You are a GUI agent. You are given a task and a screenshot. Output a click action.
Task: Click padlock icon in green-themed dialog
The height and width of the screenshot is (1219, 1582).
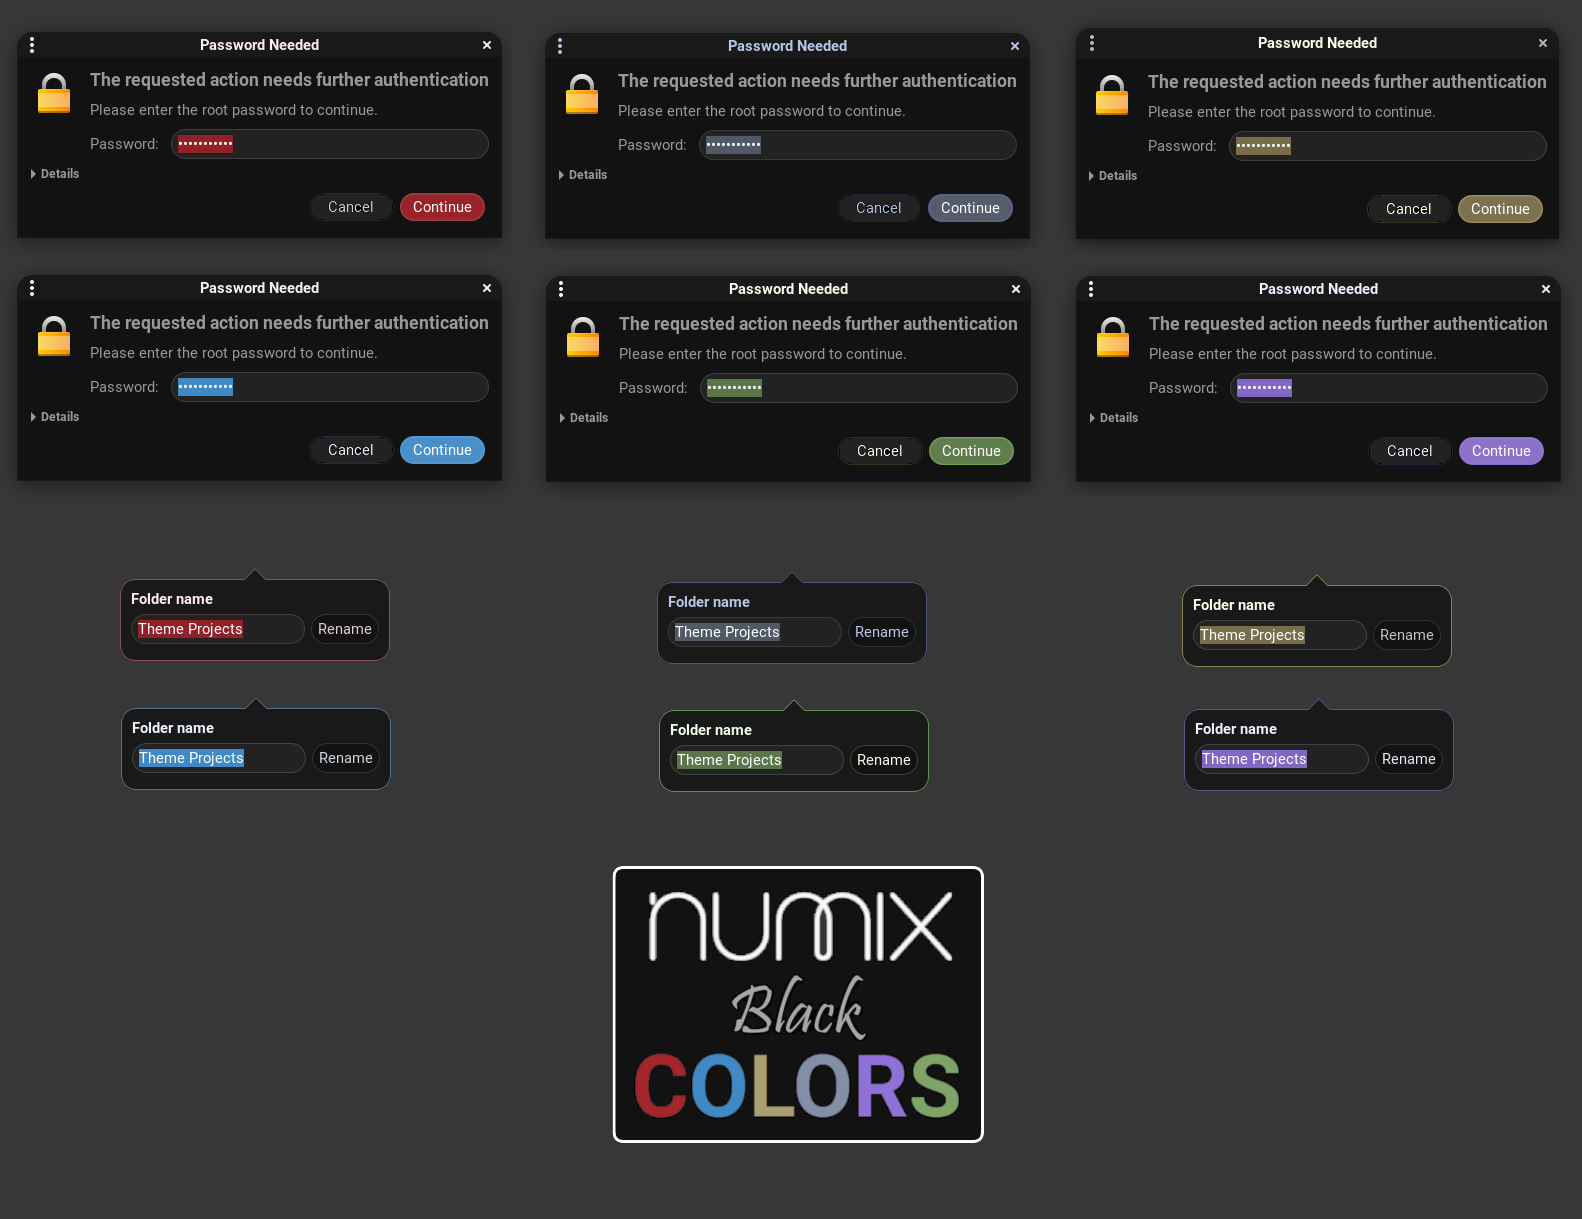583,337
